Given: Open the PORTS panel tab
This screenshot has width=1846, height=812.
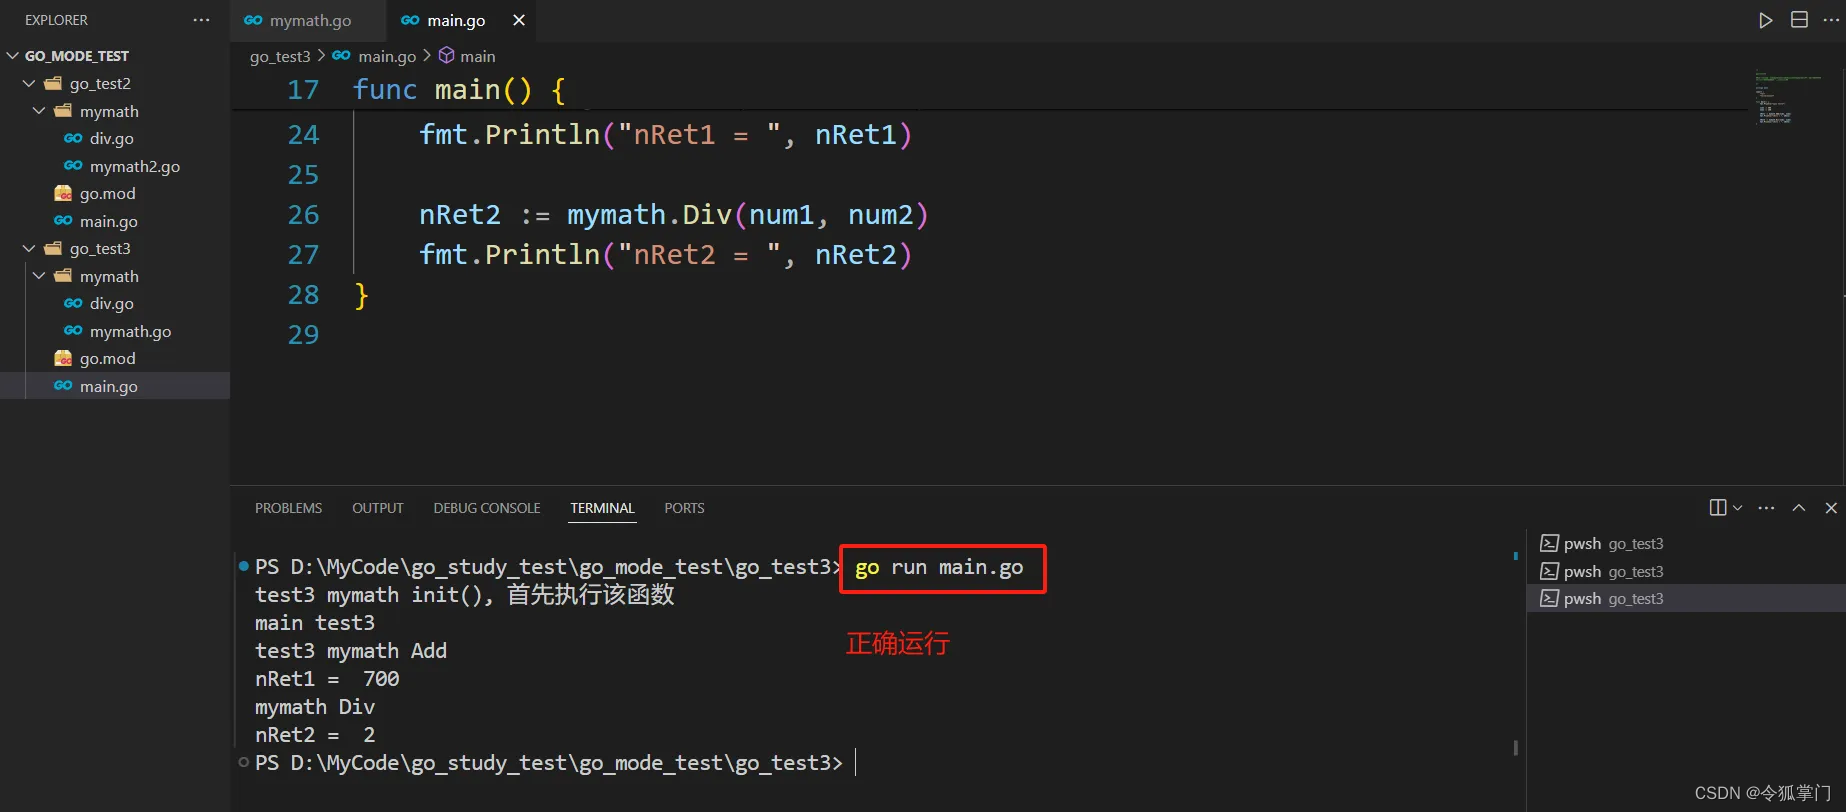Looking at the screenshot, I should click(684, 508).
